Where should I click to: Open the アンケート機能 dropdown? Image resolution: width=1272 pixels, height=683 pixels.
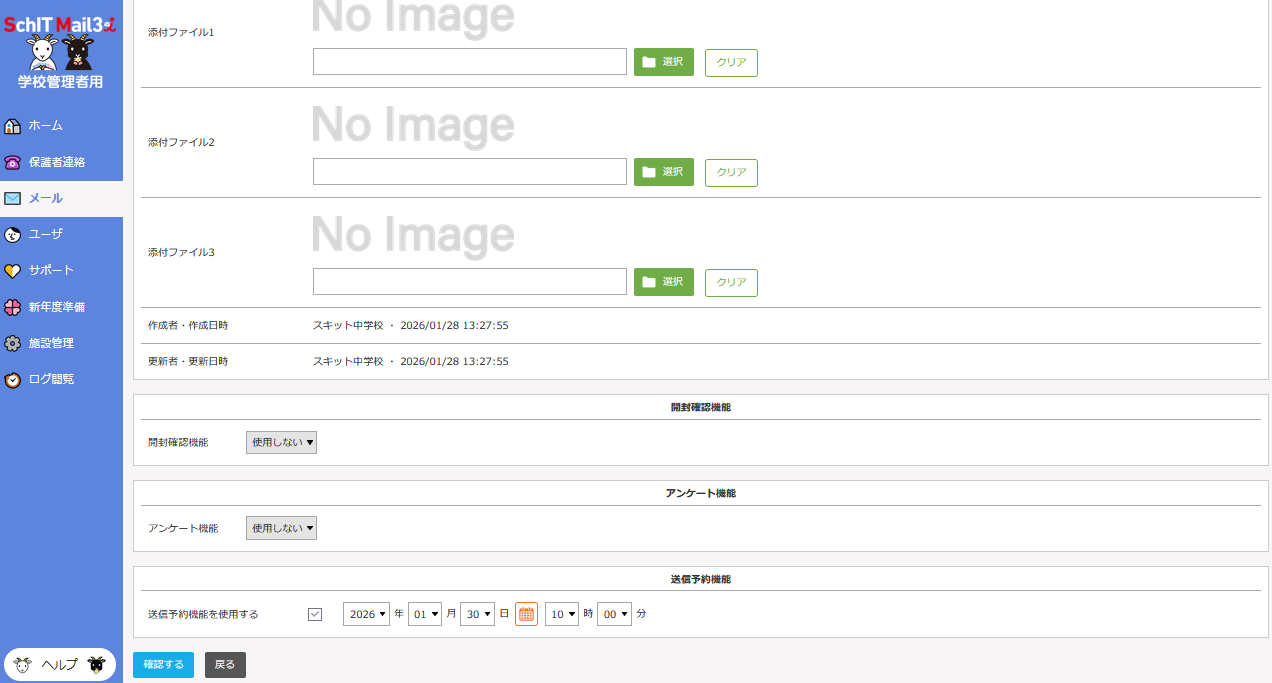click(x=281, y=528)
